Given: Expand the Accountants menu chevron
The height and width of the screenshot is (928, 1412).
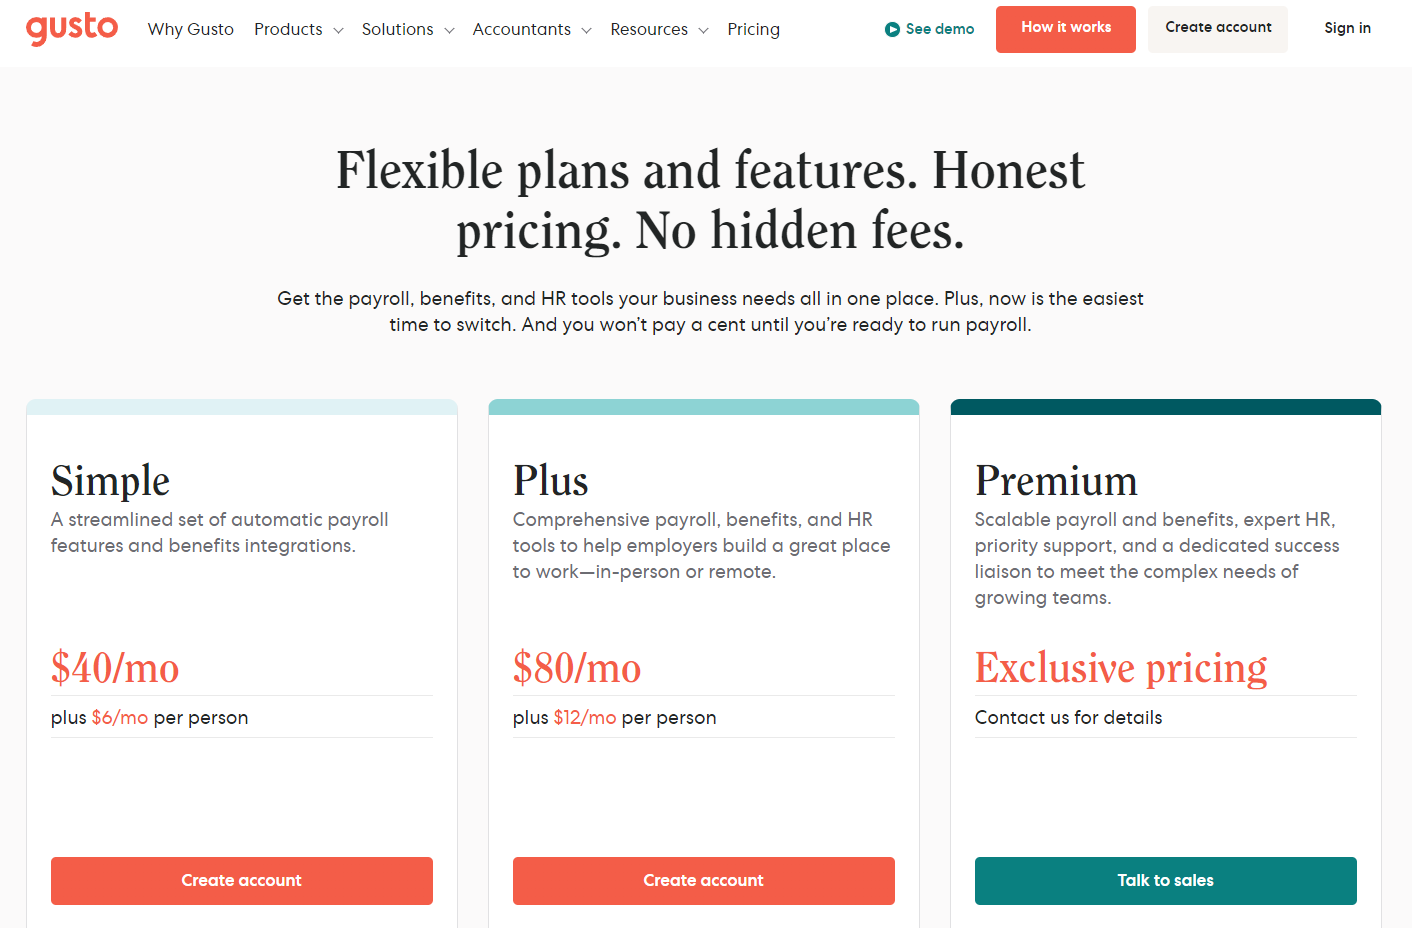Looking at the screenshot, I should tap(588, 30).
